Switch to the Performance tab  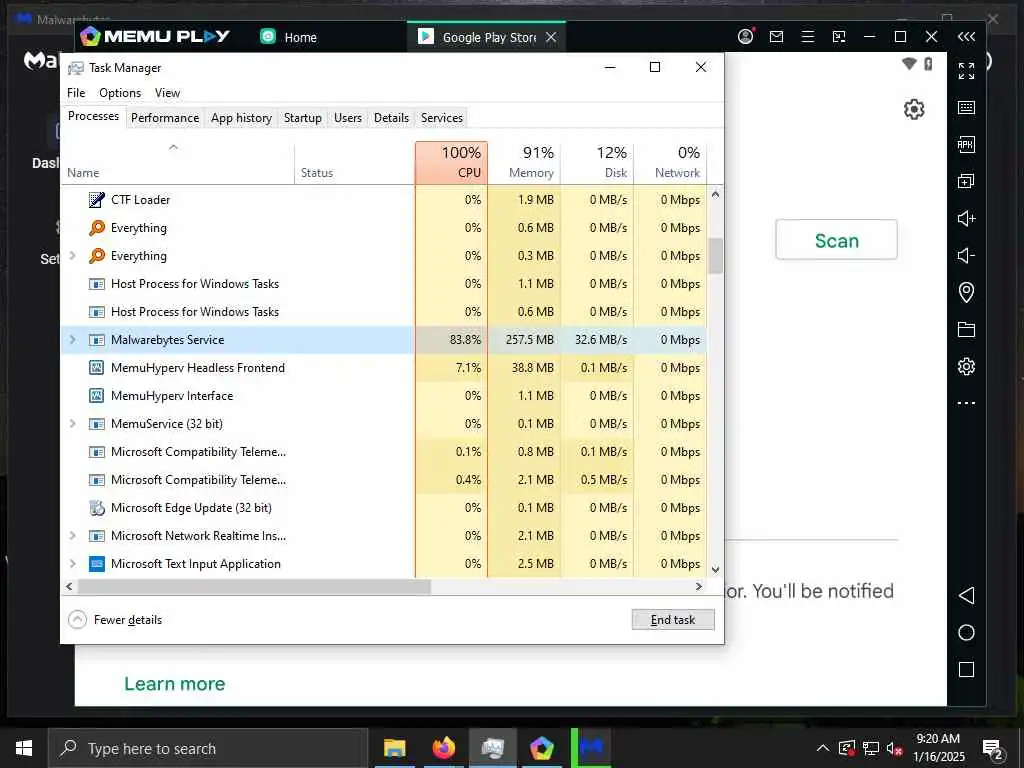pyautogui.click(x=165, y=118)
